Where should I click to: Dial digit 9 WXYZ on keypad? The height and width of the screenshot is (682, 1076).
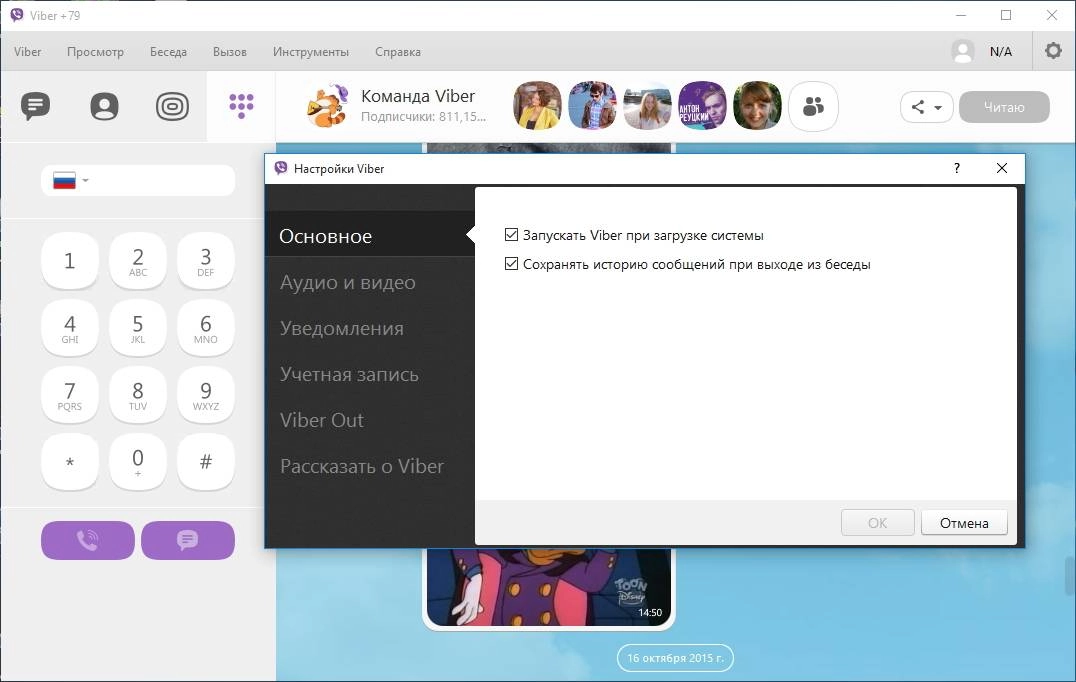tap(206, 395)
